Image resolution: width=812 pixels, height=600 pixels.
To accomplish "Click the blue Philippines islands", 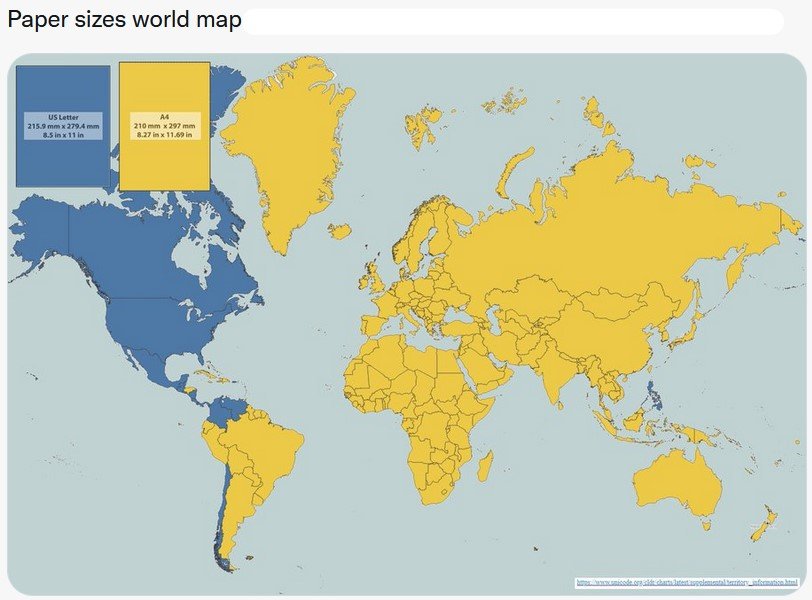I will coord(652,395).
